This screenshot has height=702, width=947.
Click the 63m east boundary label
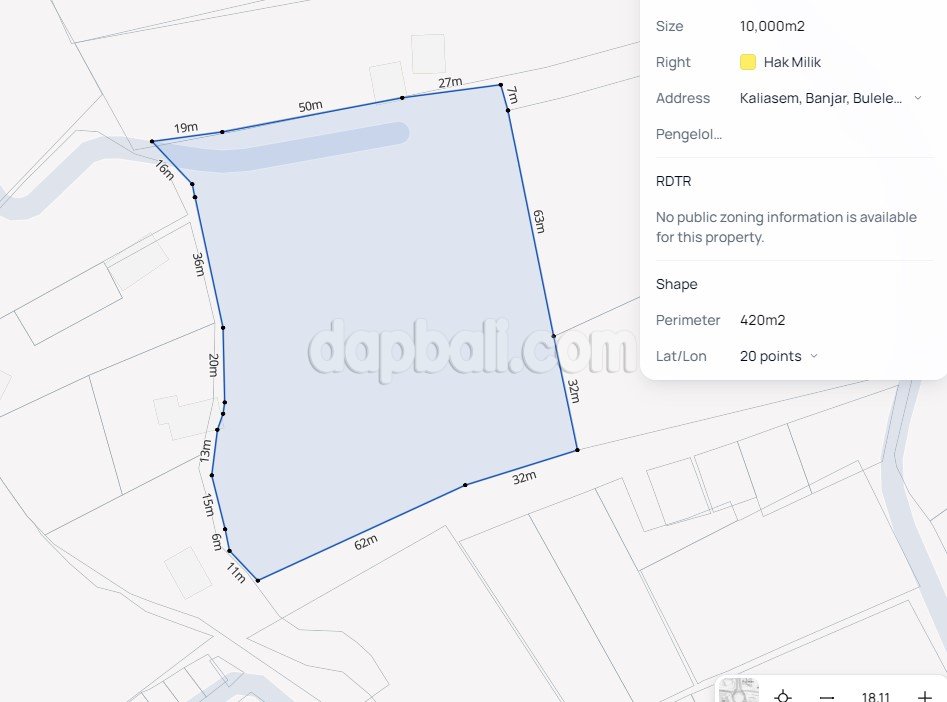tap(539, 221)
